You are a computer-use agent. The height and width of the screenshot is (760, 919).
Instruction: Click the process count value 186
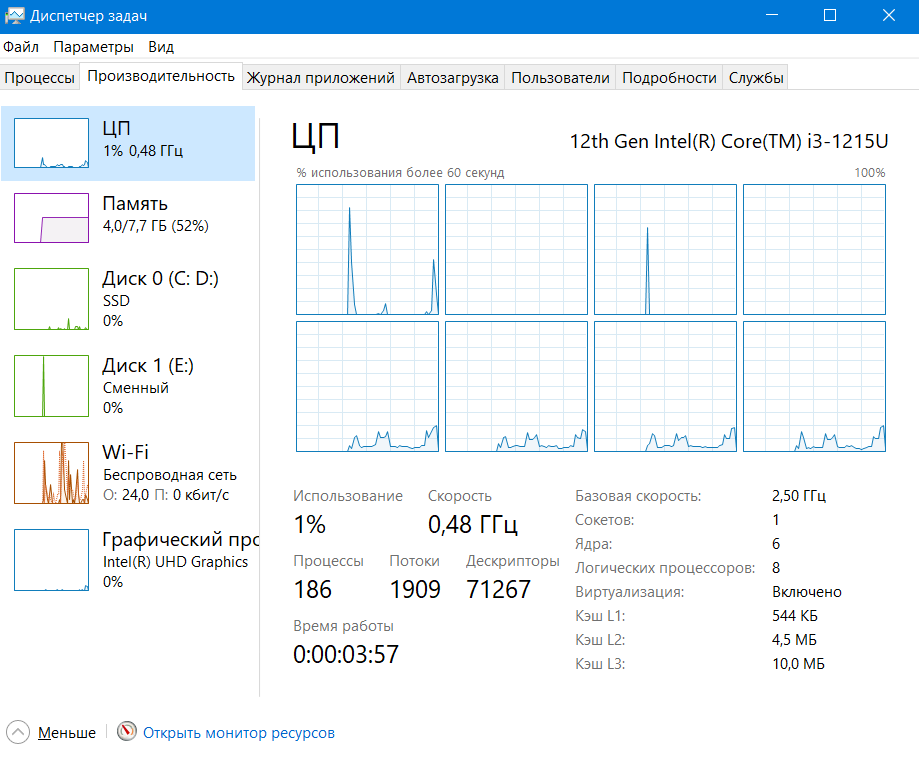pyautogui.click(x=312, y=589)
